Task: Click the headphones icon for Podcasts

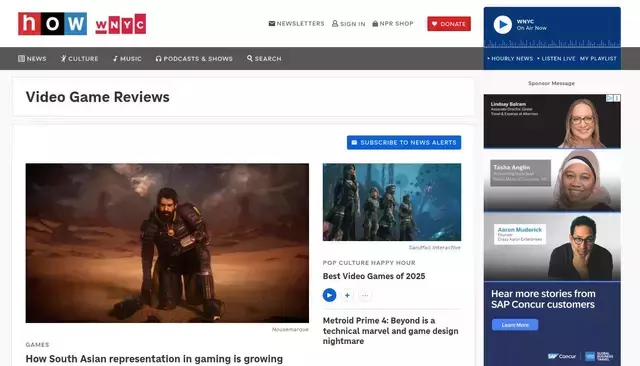Action: (158, 59)
